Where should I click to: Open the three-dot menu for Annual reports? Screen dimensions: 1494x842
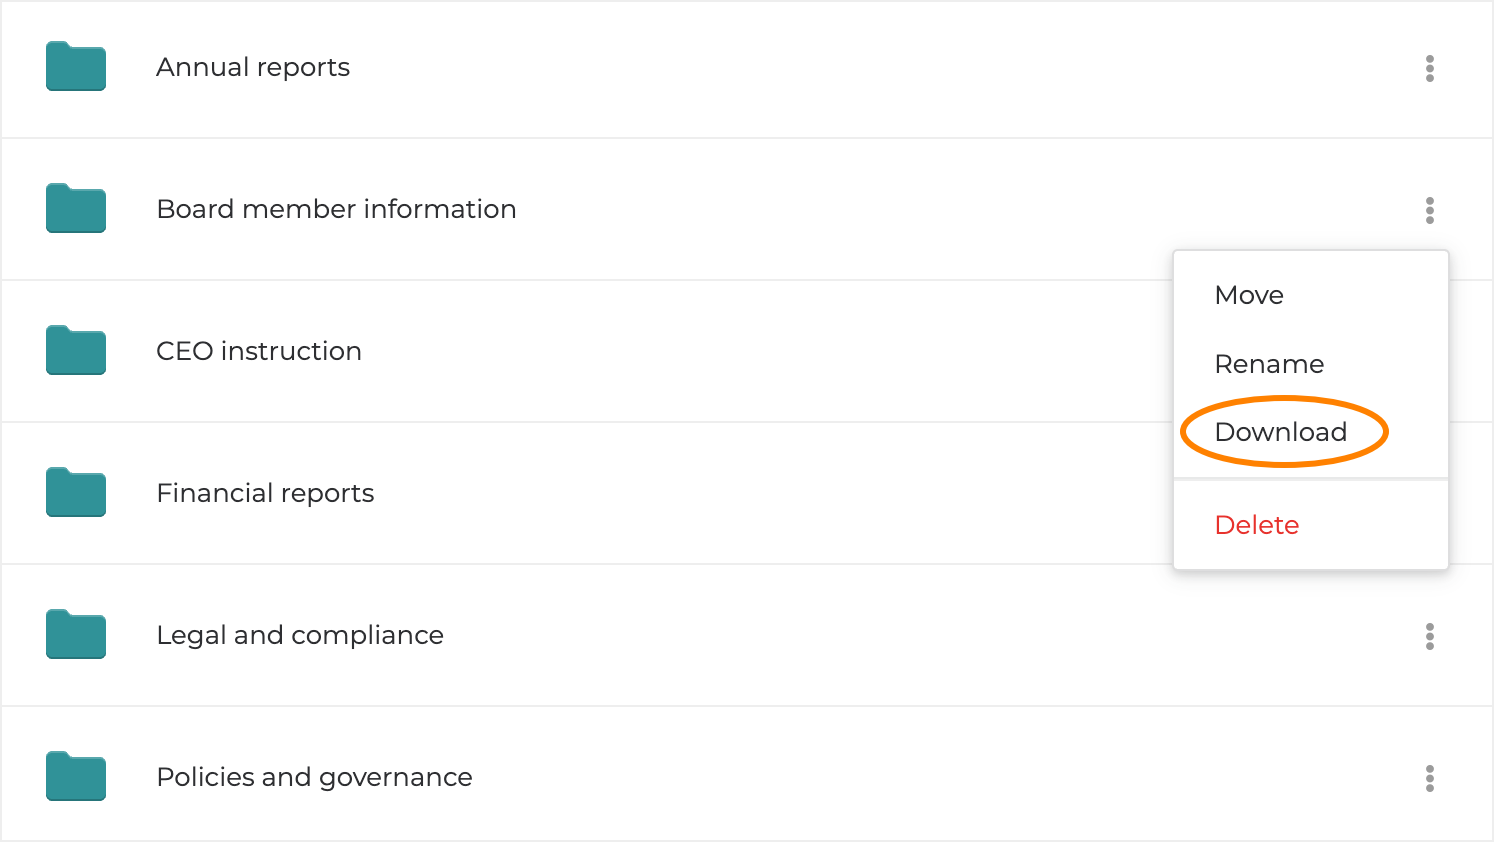tap(1430, 68)
